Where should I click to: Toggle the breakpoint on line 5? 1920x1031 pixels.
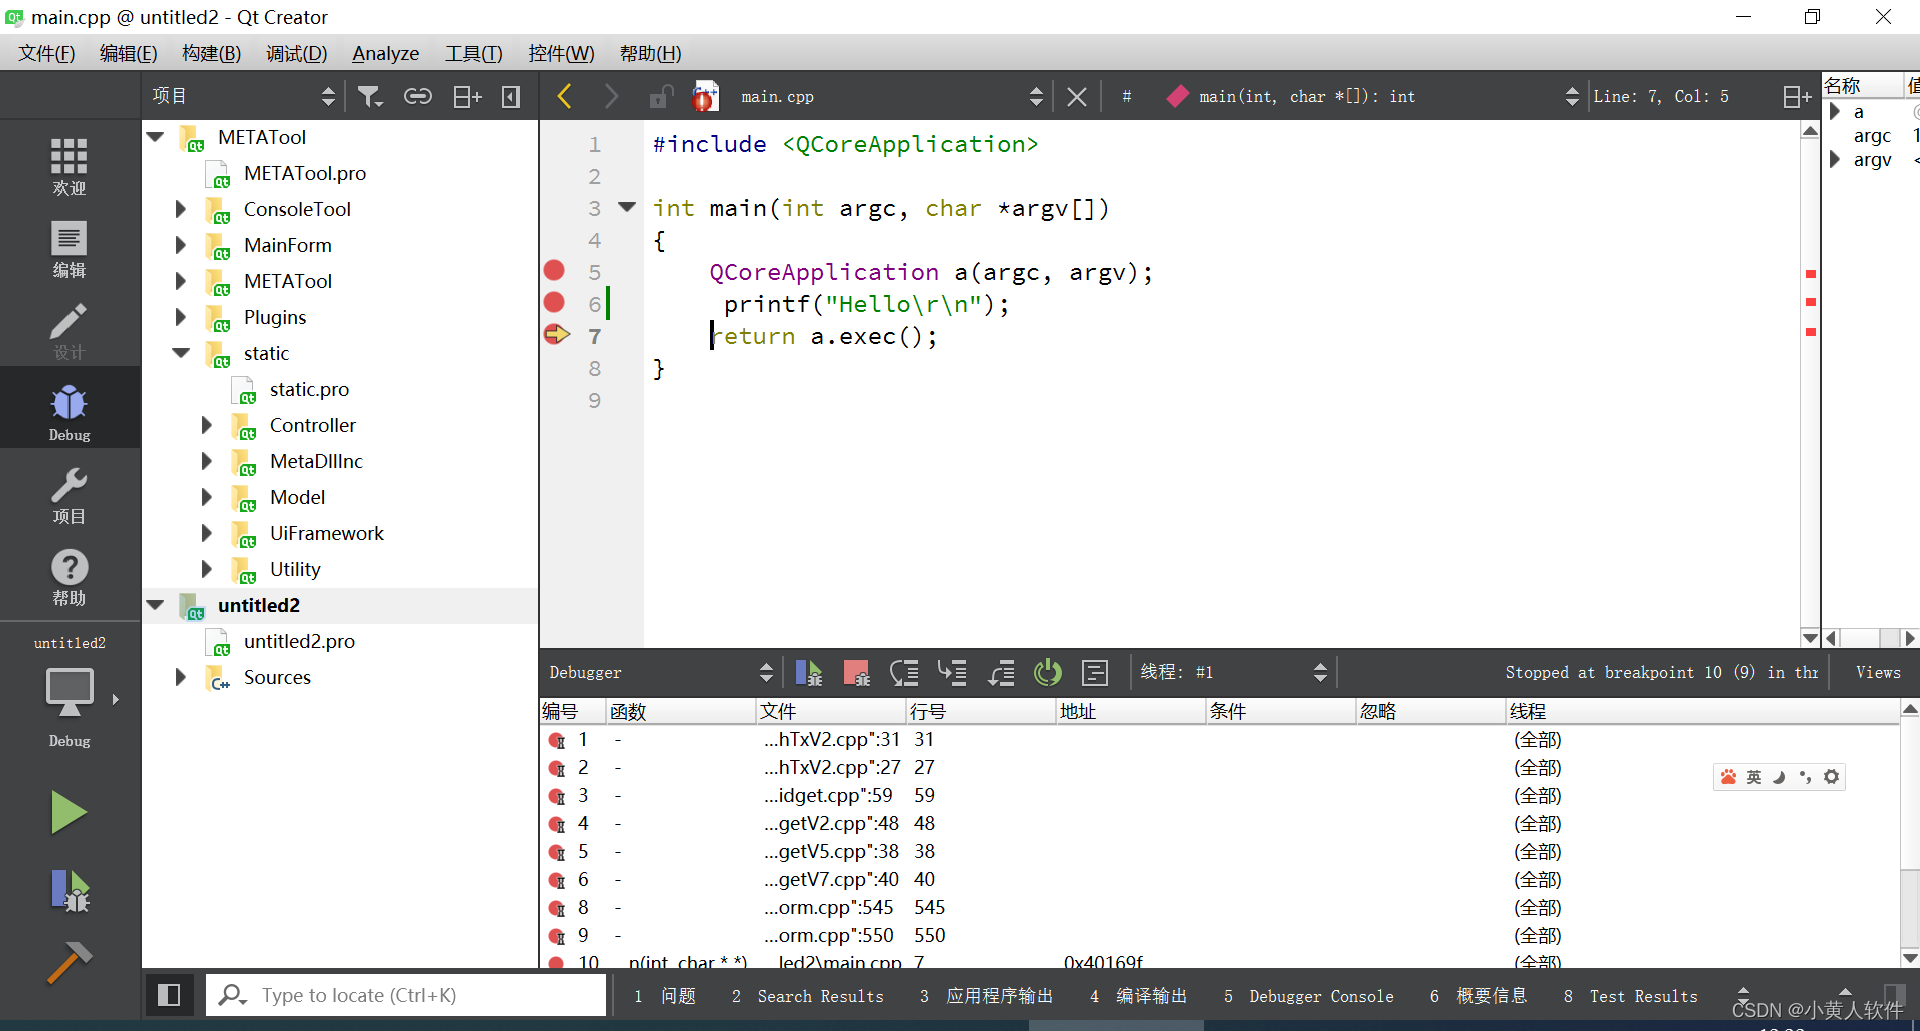tap(554, 270)
